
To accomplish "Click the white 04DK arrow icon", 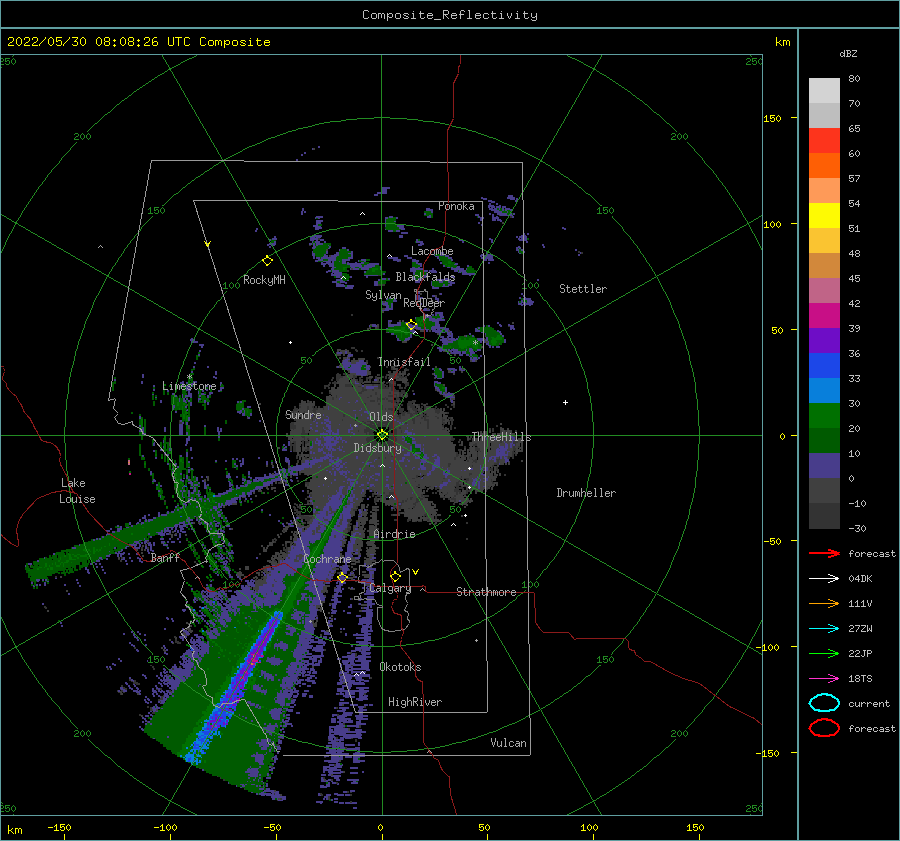I will [824, 579].
